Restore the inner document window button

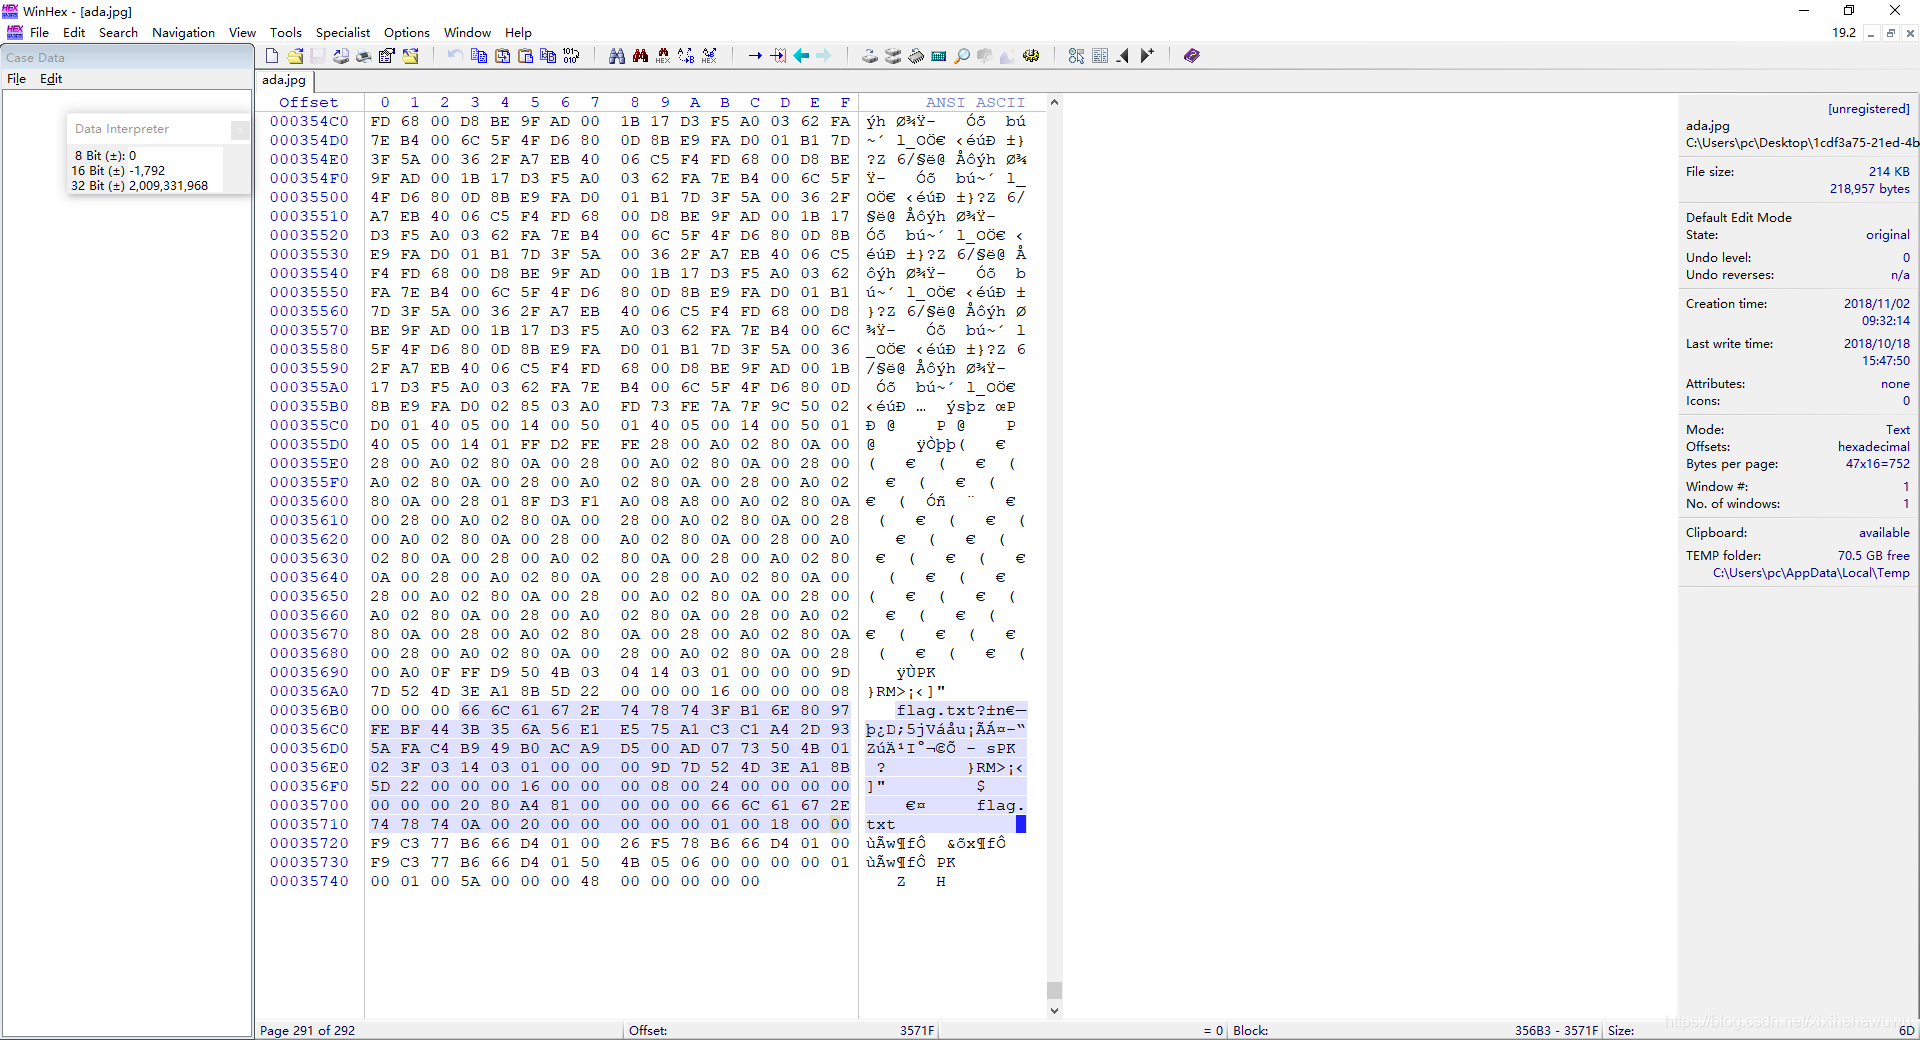pyautogui.click(x=1891, y=33)
